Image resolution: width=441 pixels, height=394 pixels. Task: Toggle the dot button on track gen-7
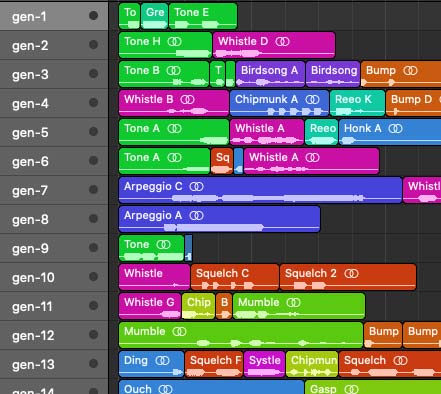[94, 189]
